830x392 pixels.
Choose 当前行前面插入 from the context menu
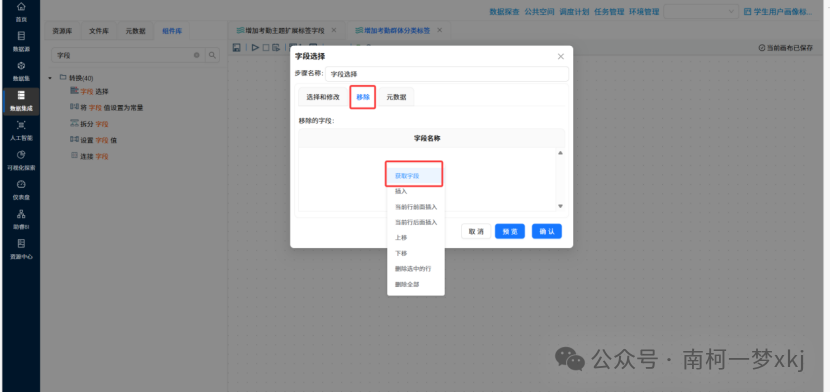416,207
